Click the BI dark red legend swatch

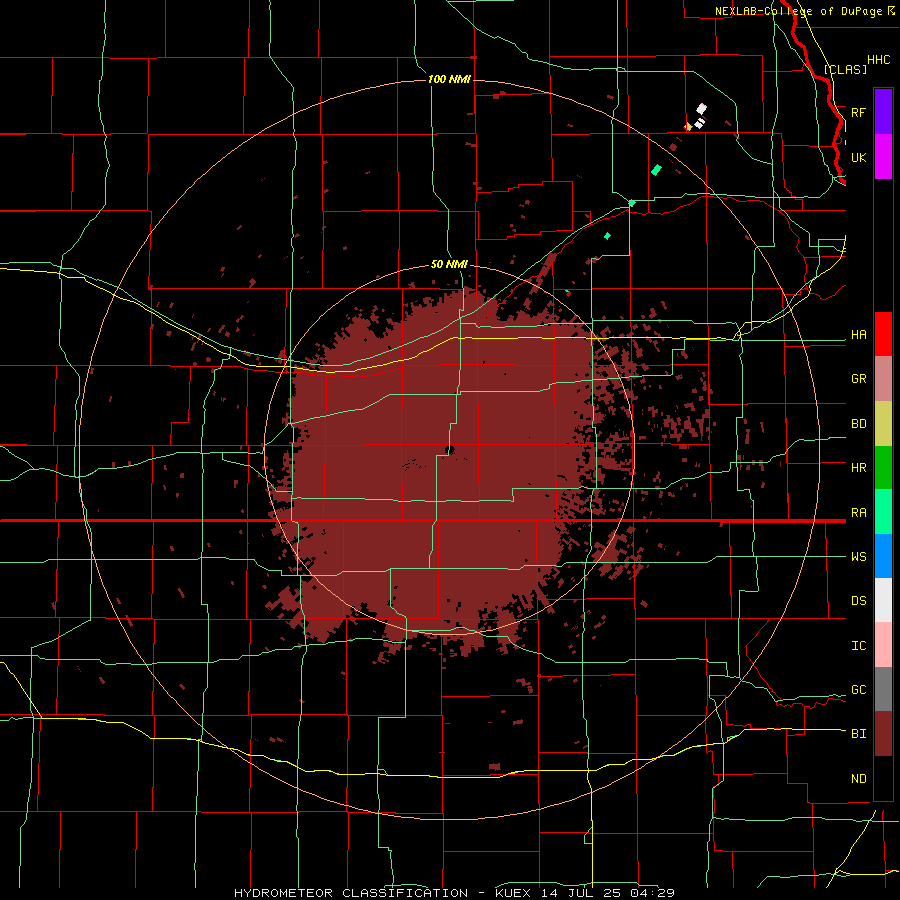pyautogui.click(x=883, y=734)
